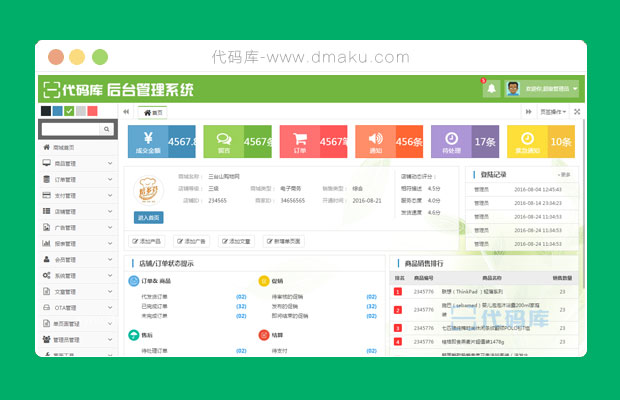Click the red rank 2 badge
Viewport: 620px width, 400px height.
click(x=398, y=309)
